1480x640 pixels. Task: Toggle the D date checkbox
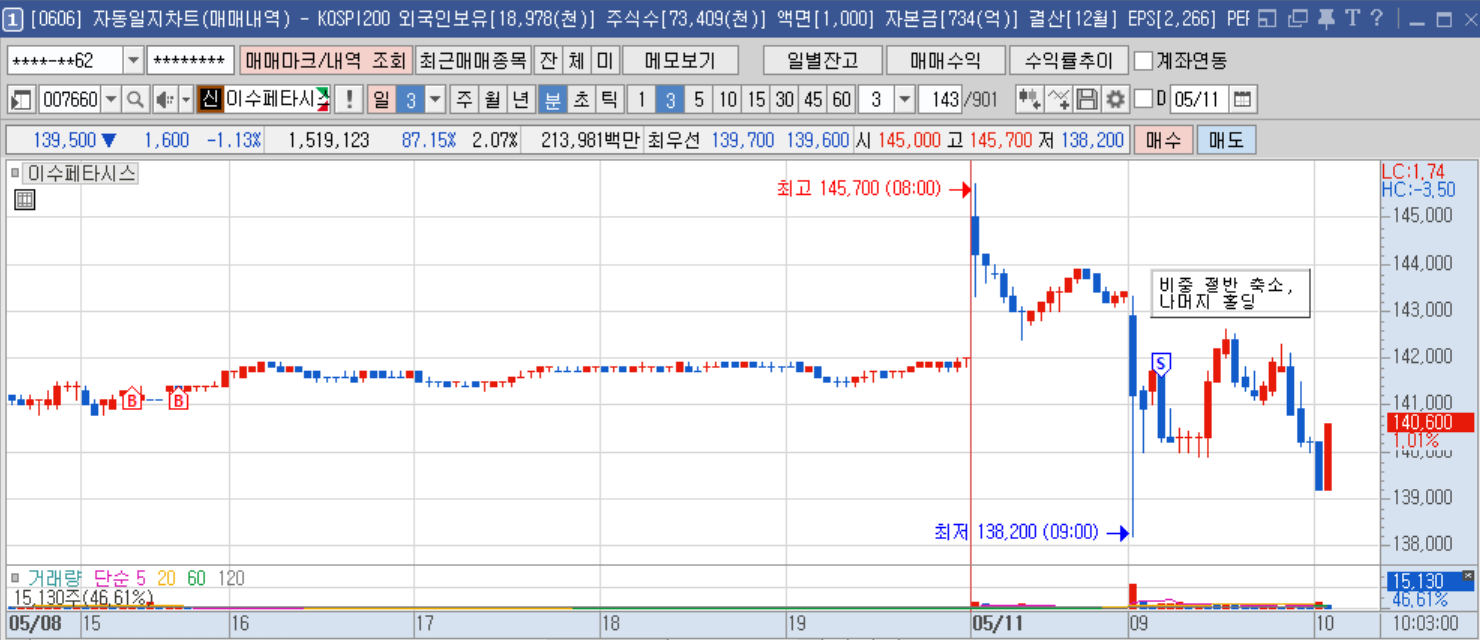point(1145,99)
